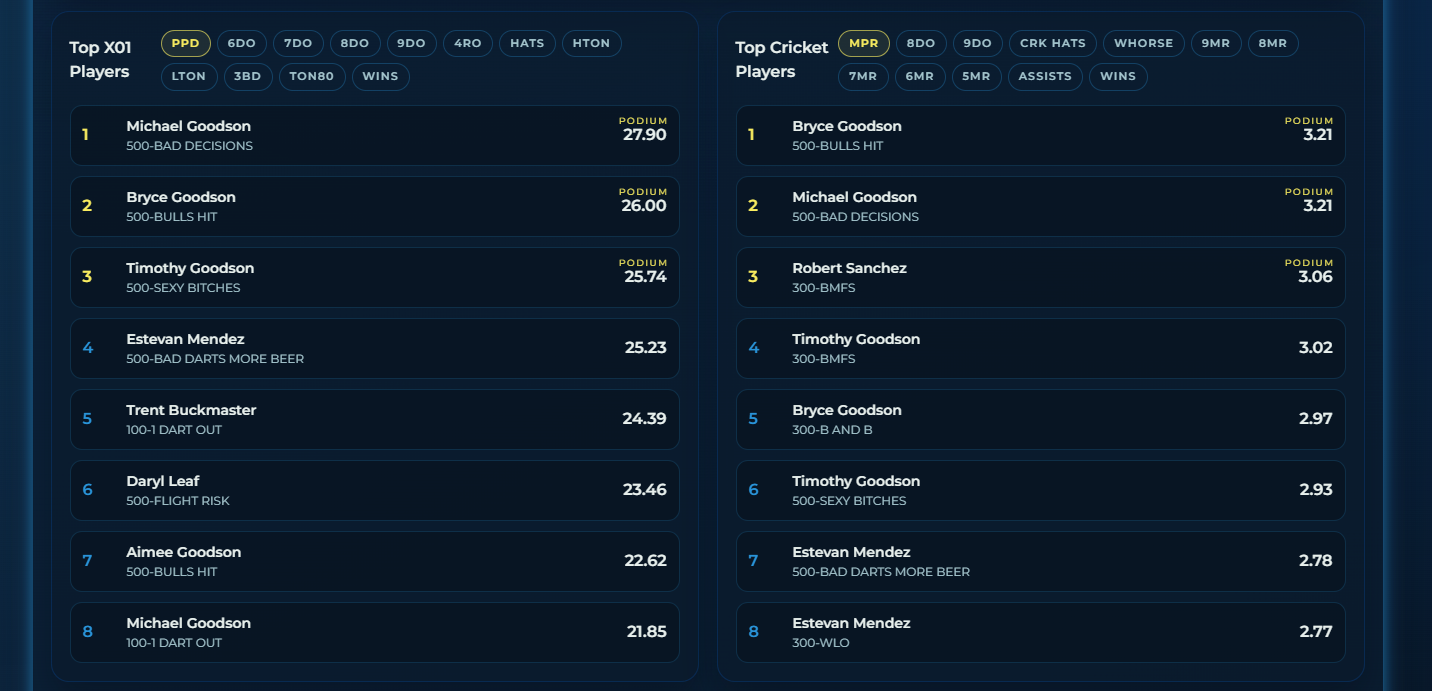Show 9DO statistics for X01
This screenshot has width=1432, height=691.
tap(411, 43)
